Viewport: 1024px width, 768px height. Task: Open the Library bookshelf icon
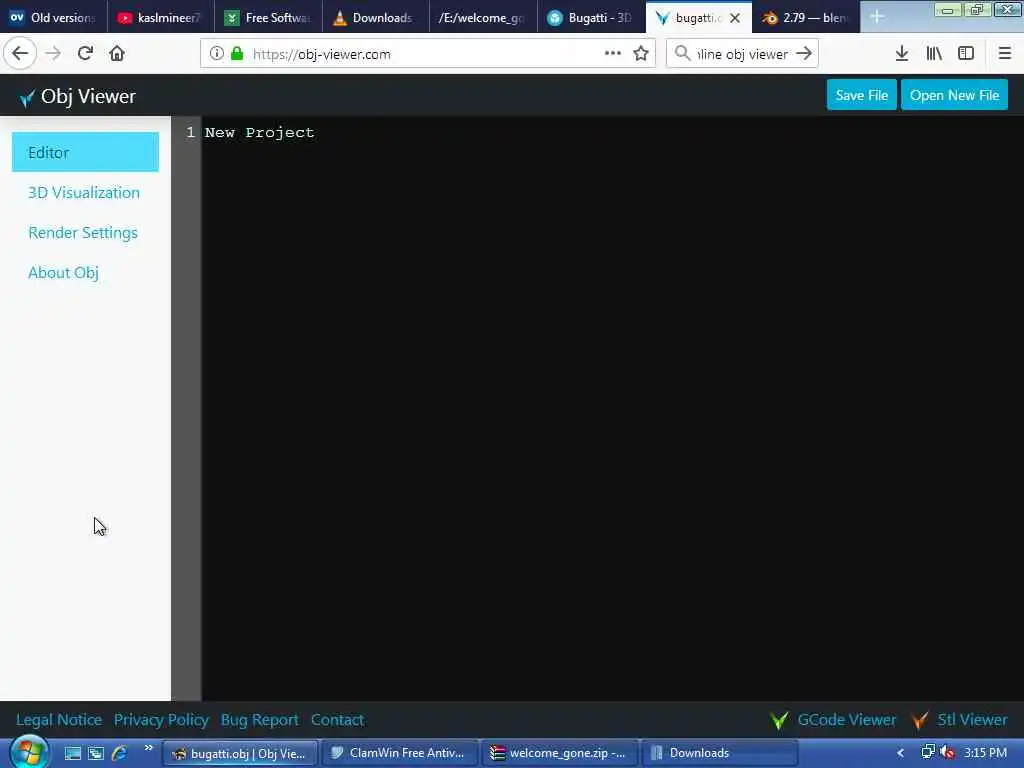tap(934, 54)
